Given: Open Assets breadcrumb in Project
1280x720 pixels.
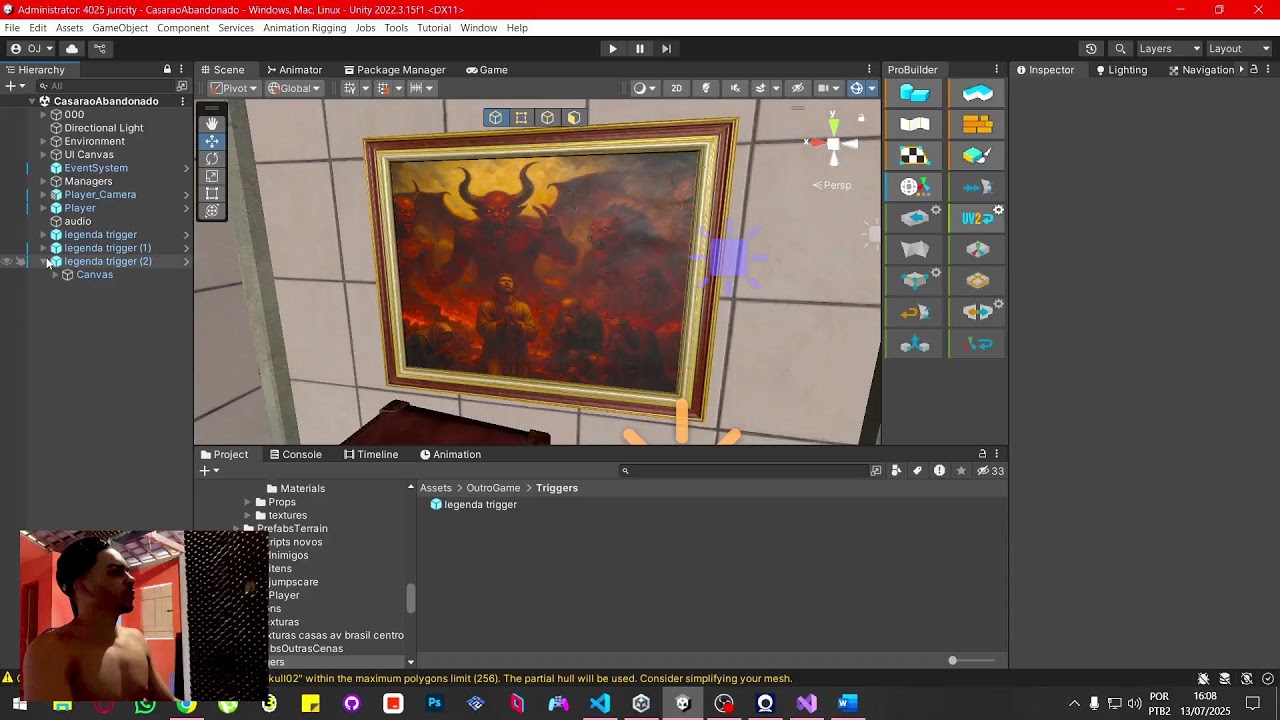Looking at the screenshot, I should (x=435, y=488).
